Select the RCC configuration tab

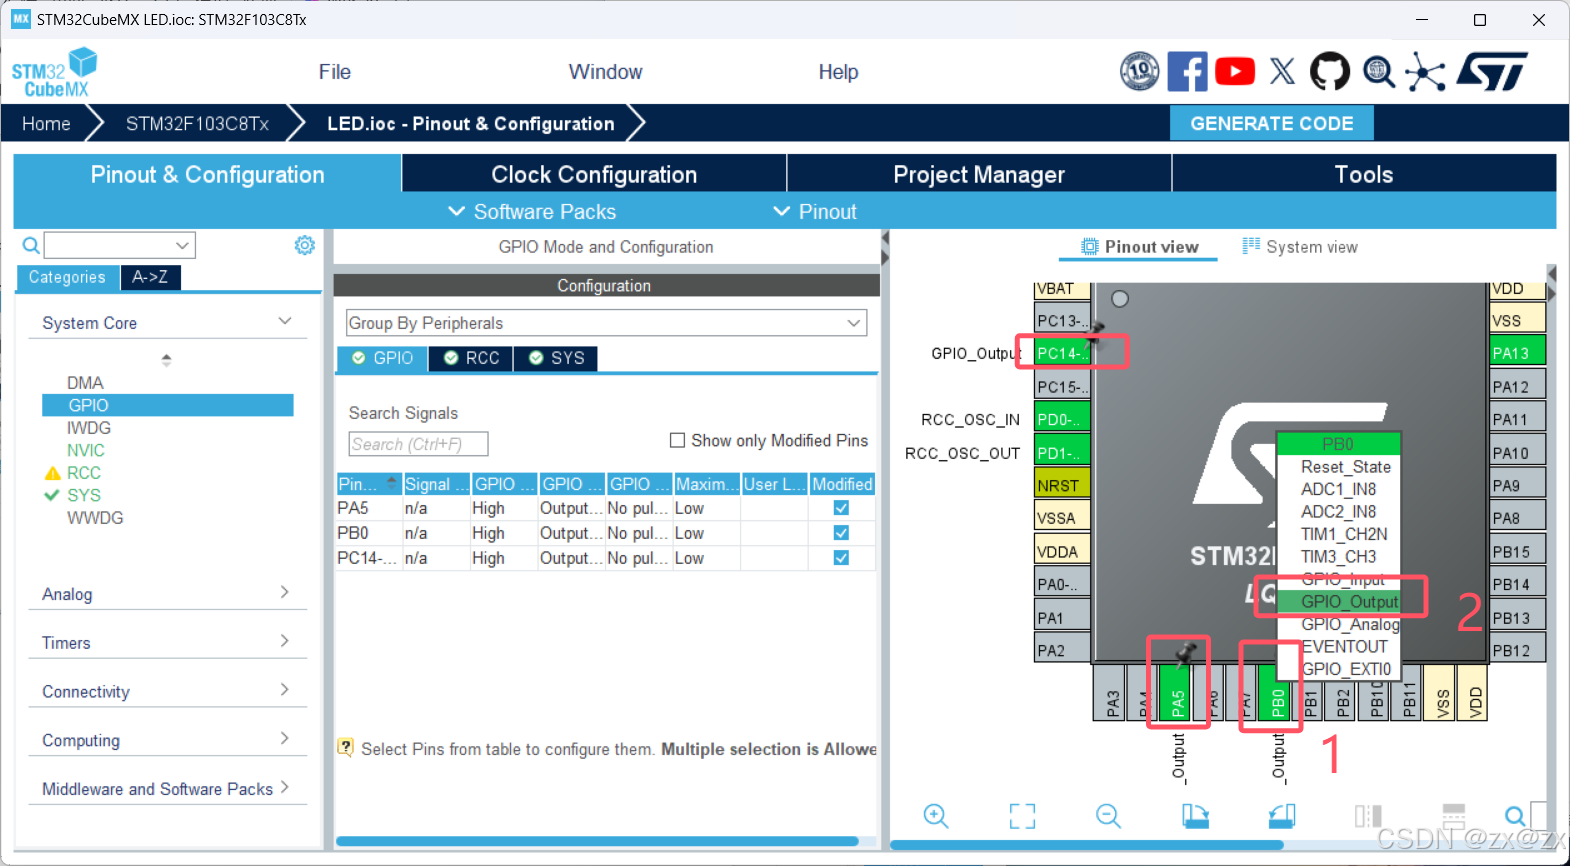[471, 358]
